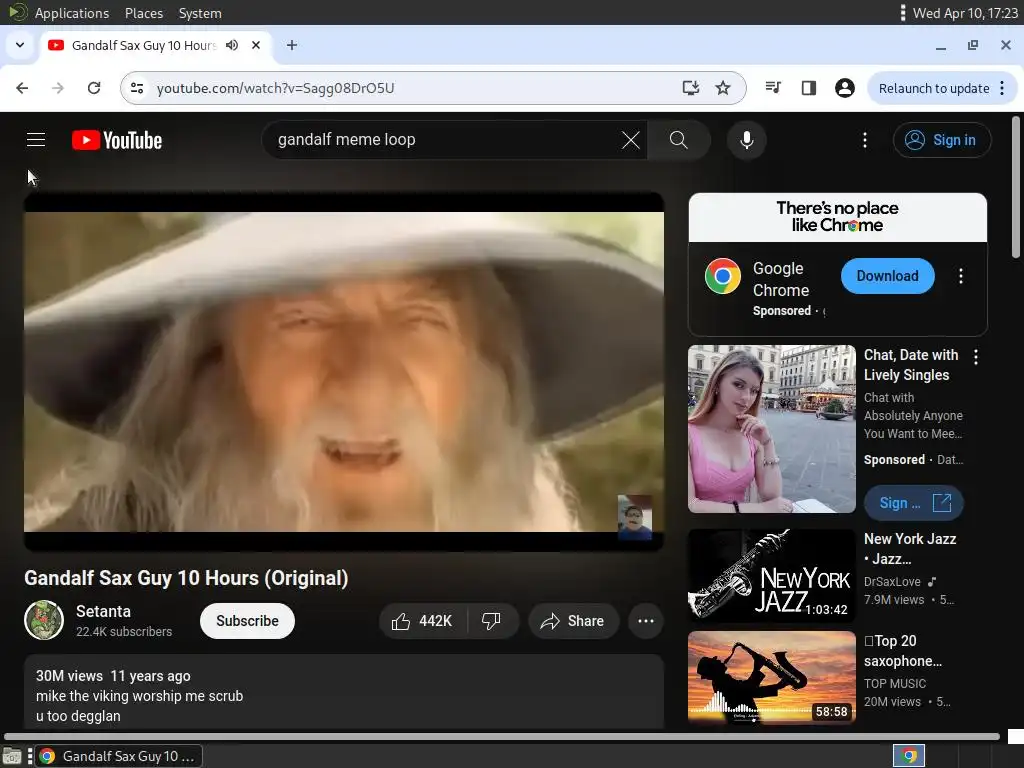The image size is (1024, 768).
Task: Open YouTube settings three-dot menu
Action: pos(865,140)
